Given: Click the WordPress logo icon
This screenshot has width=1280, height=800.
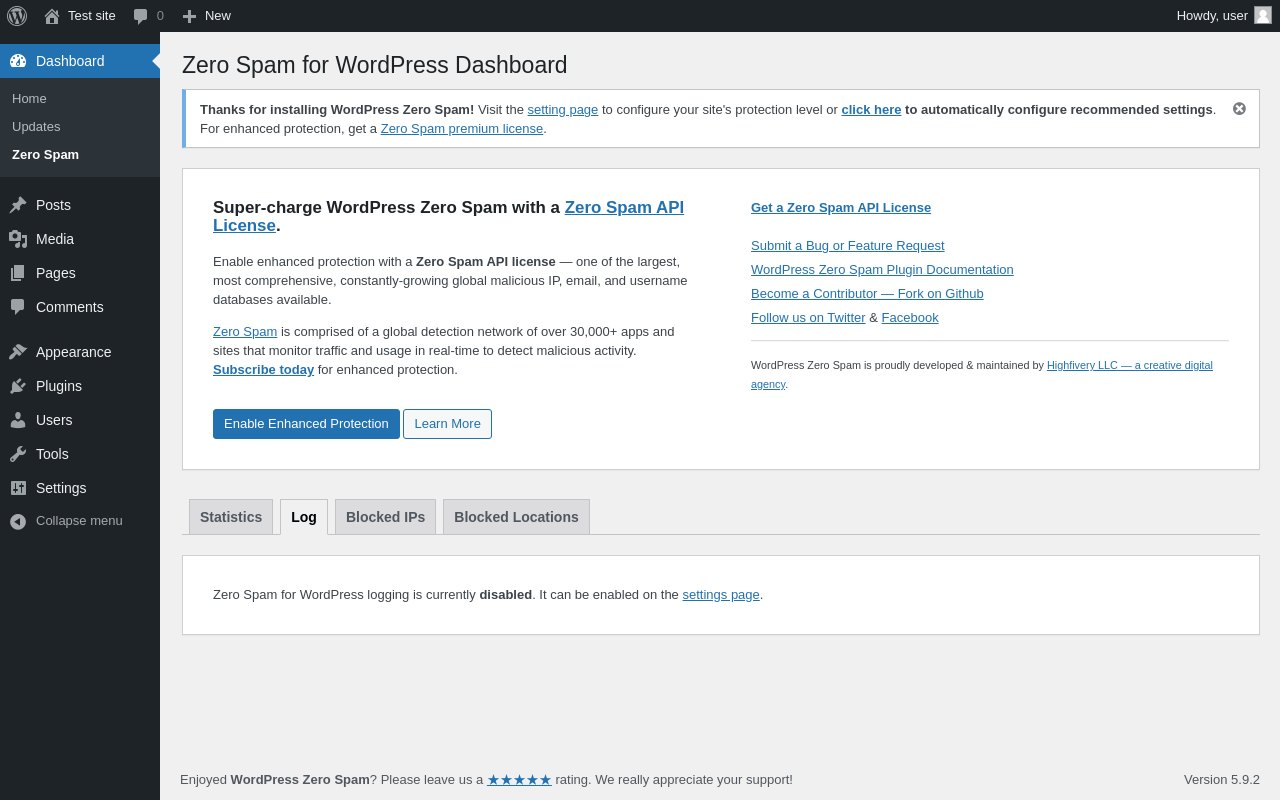Looking at the screenshot, I should [x=17, y=16].
